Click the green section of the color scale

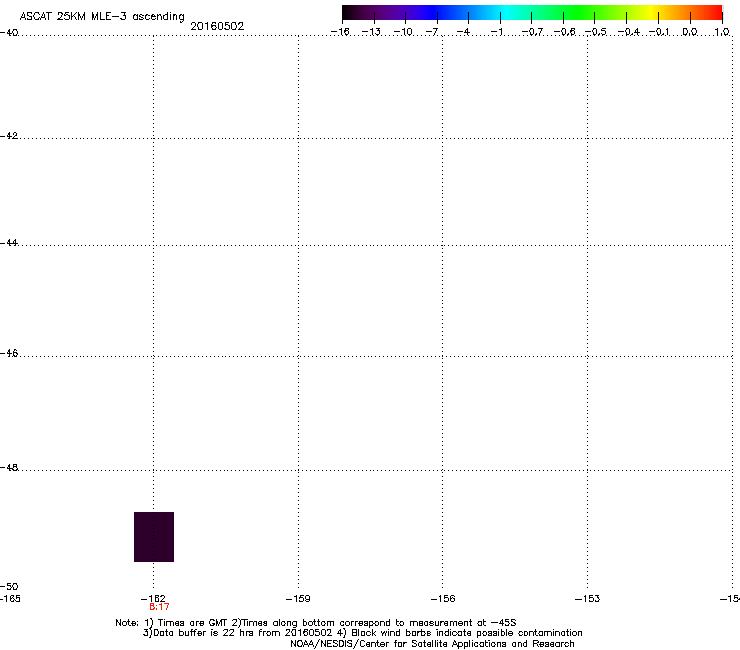(580, 12)
